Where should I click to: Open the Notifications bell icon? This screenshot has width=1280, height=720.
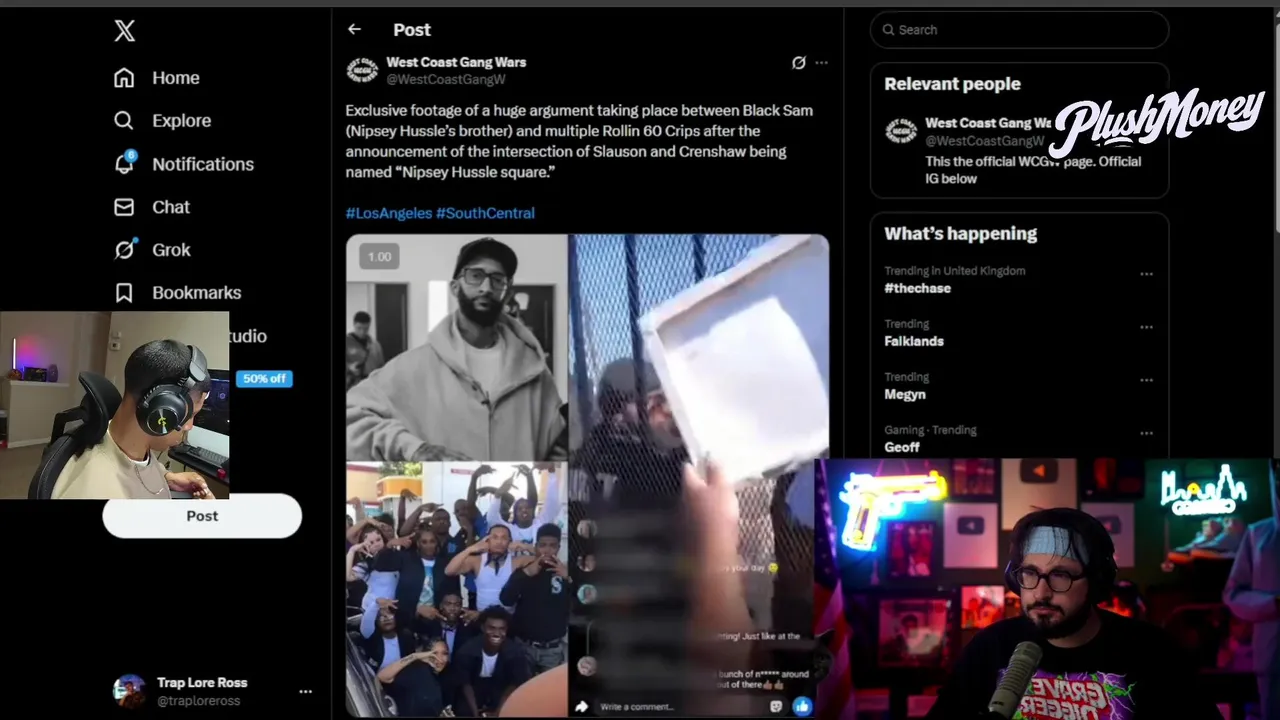point(124,164)
